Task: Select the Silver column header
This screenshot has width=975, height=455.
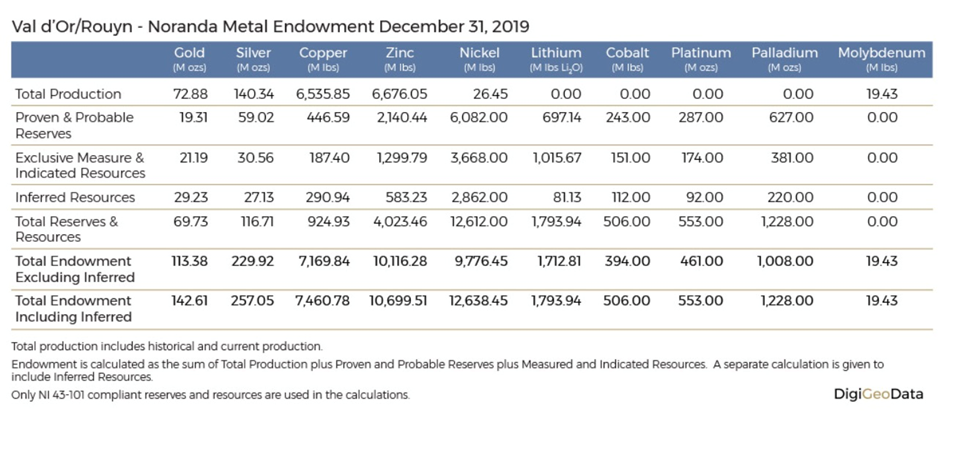Action: [x=253, y=53]
